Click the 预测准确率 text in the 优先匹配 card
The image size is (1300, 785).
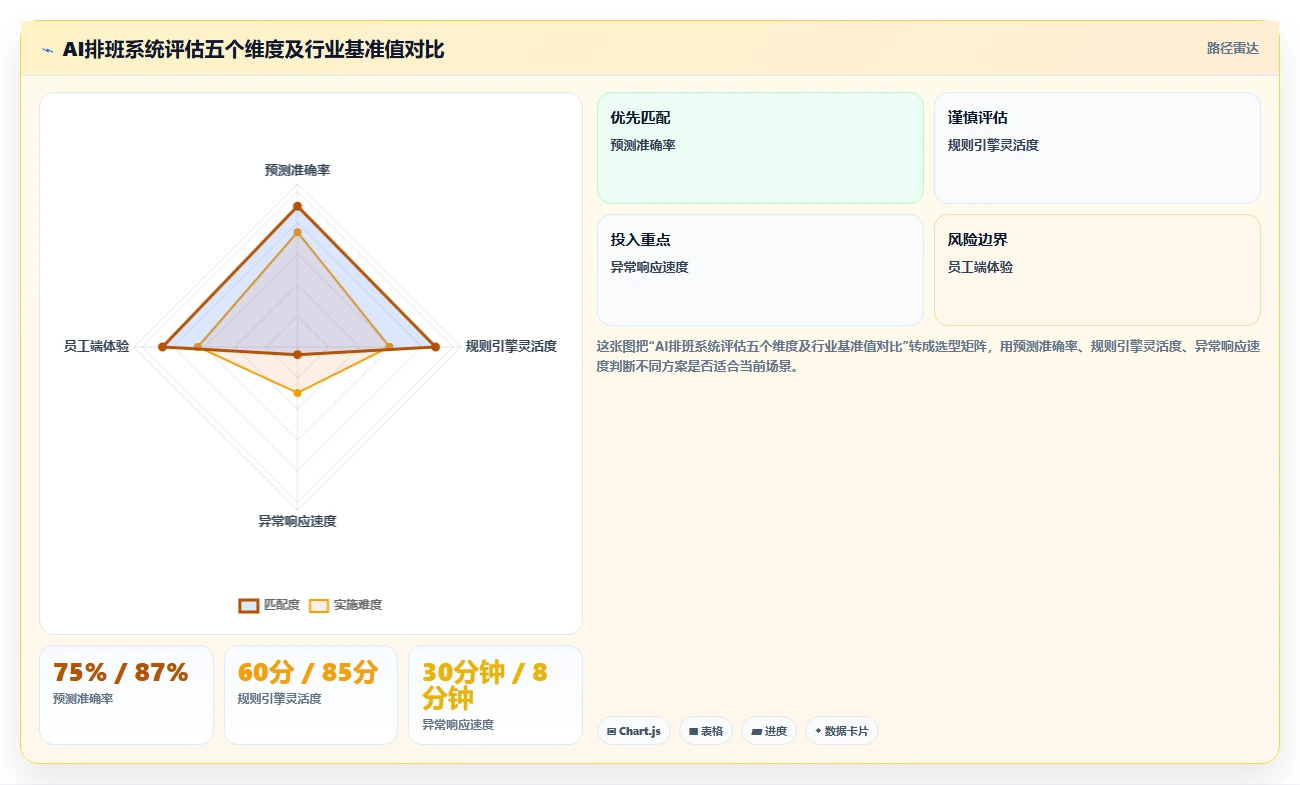click(x=643, y=145)
